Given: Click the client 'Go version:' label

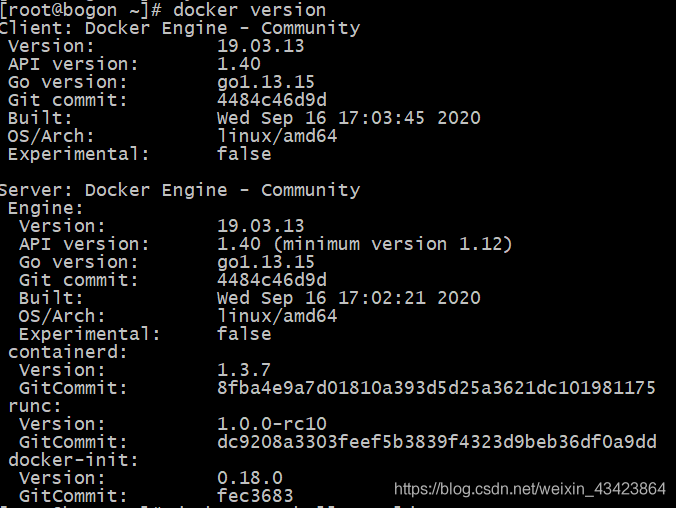Looking at the screenshot, I should [x=68, y=82].
